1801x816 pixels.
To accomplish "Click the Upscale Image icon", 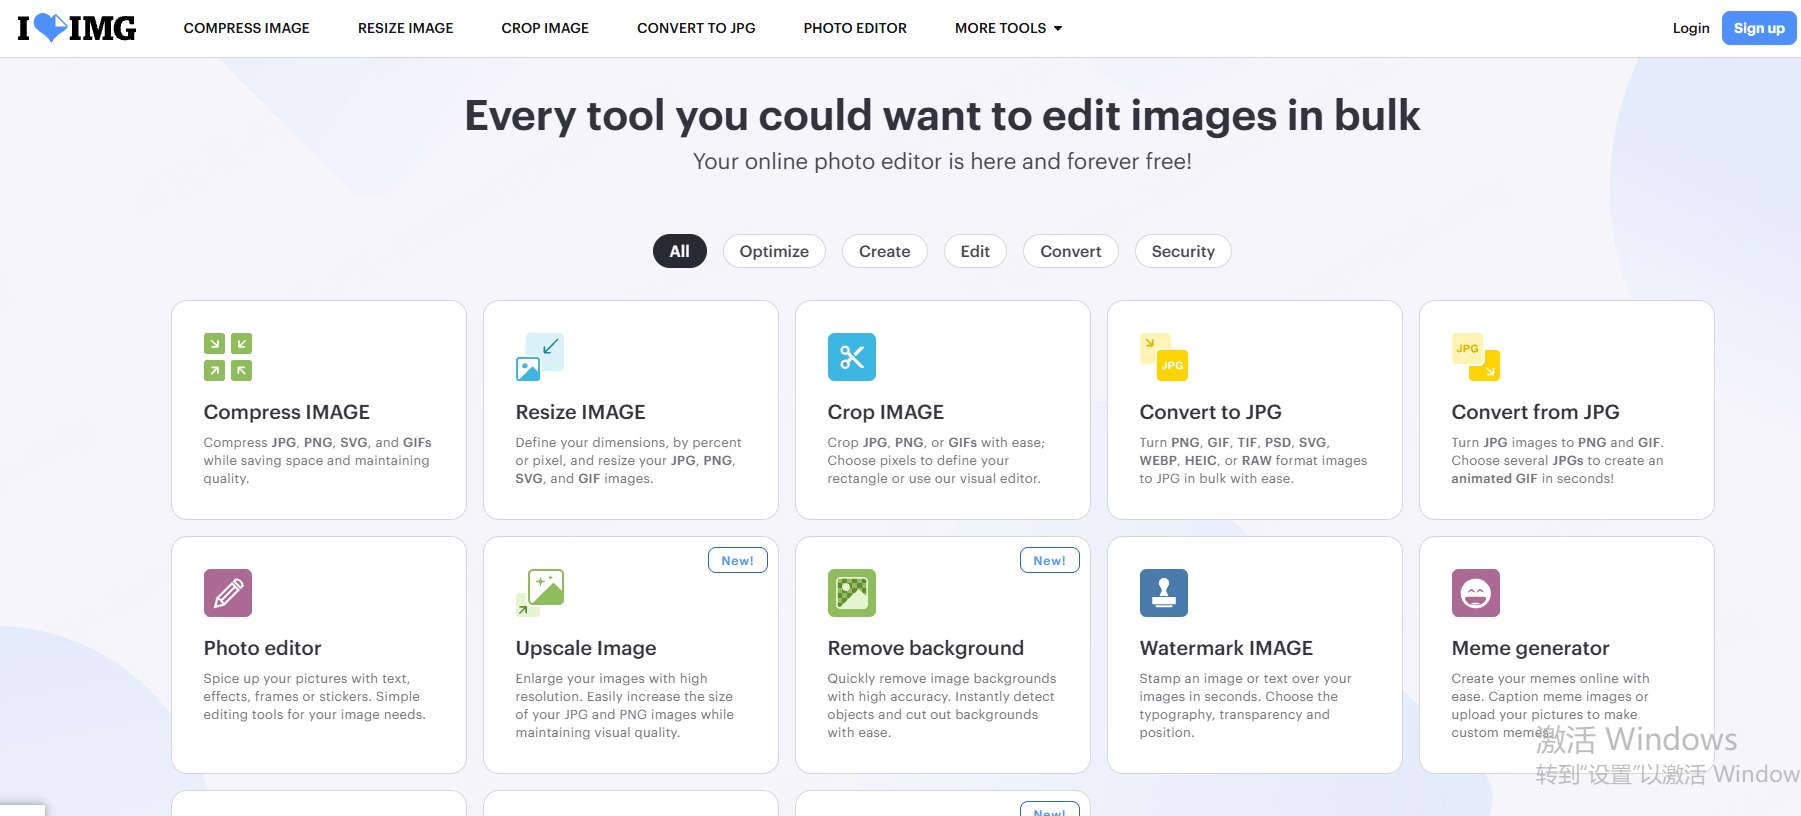I will (x=540, y=593).
